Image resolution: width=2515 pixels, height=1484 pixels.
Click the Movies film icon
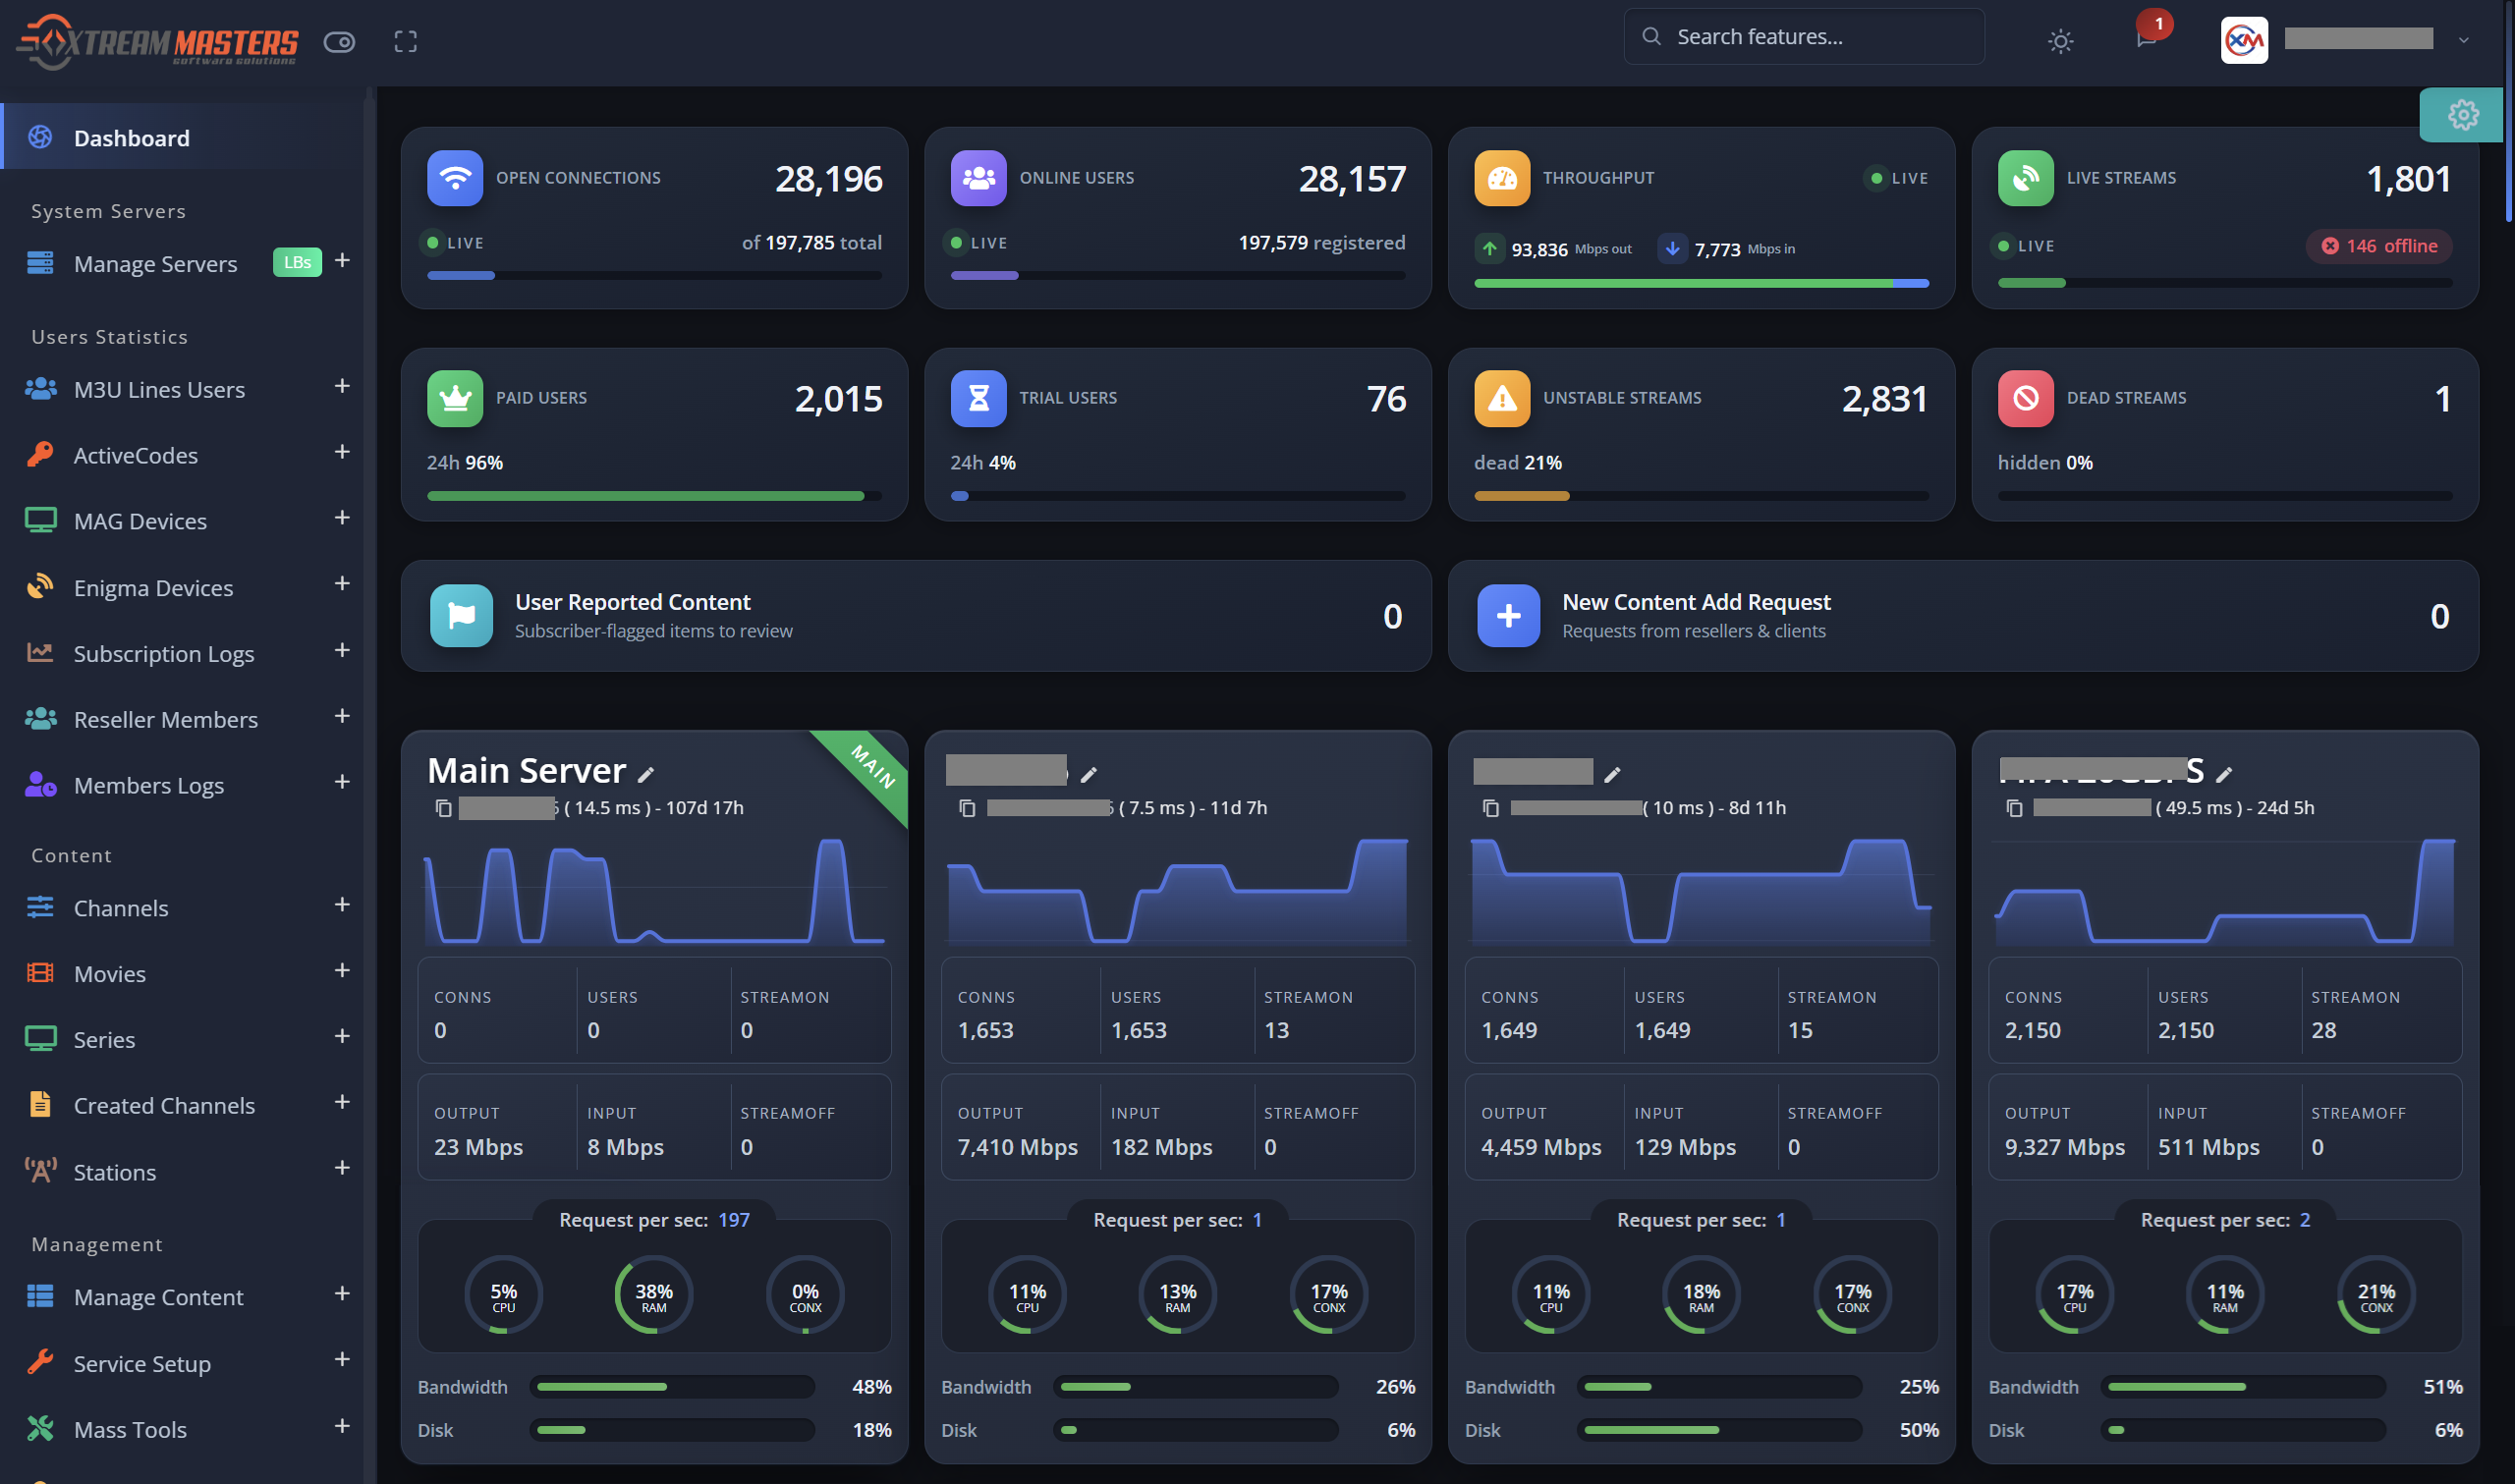40,973
